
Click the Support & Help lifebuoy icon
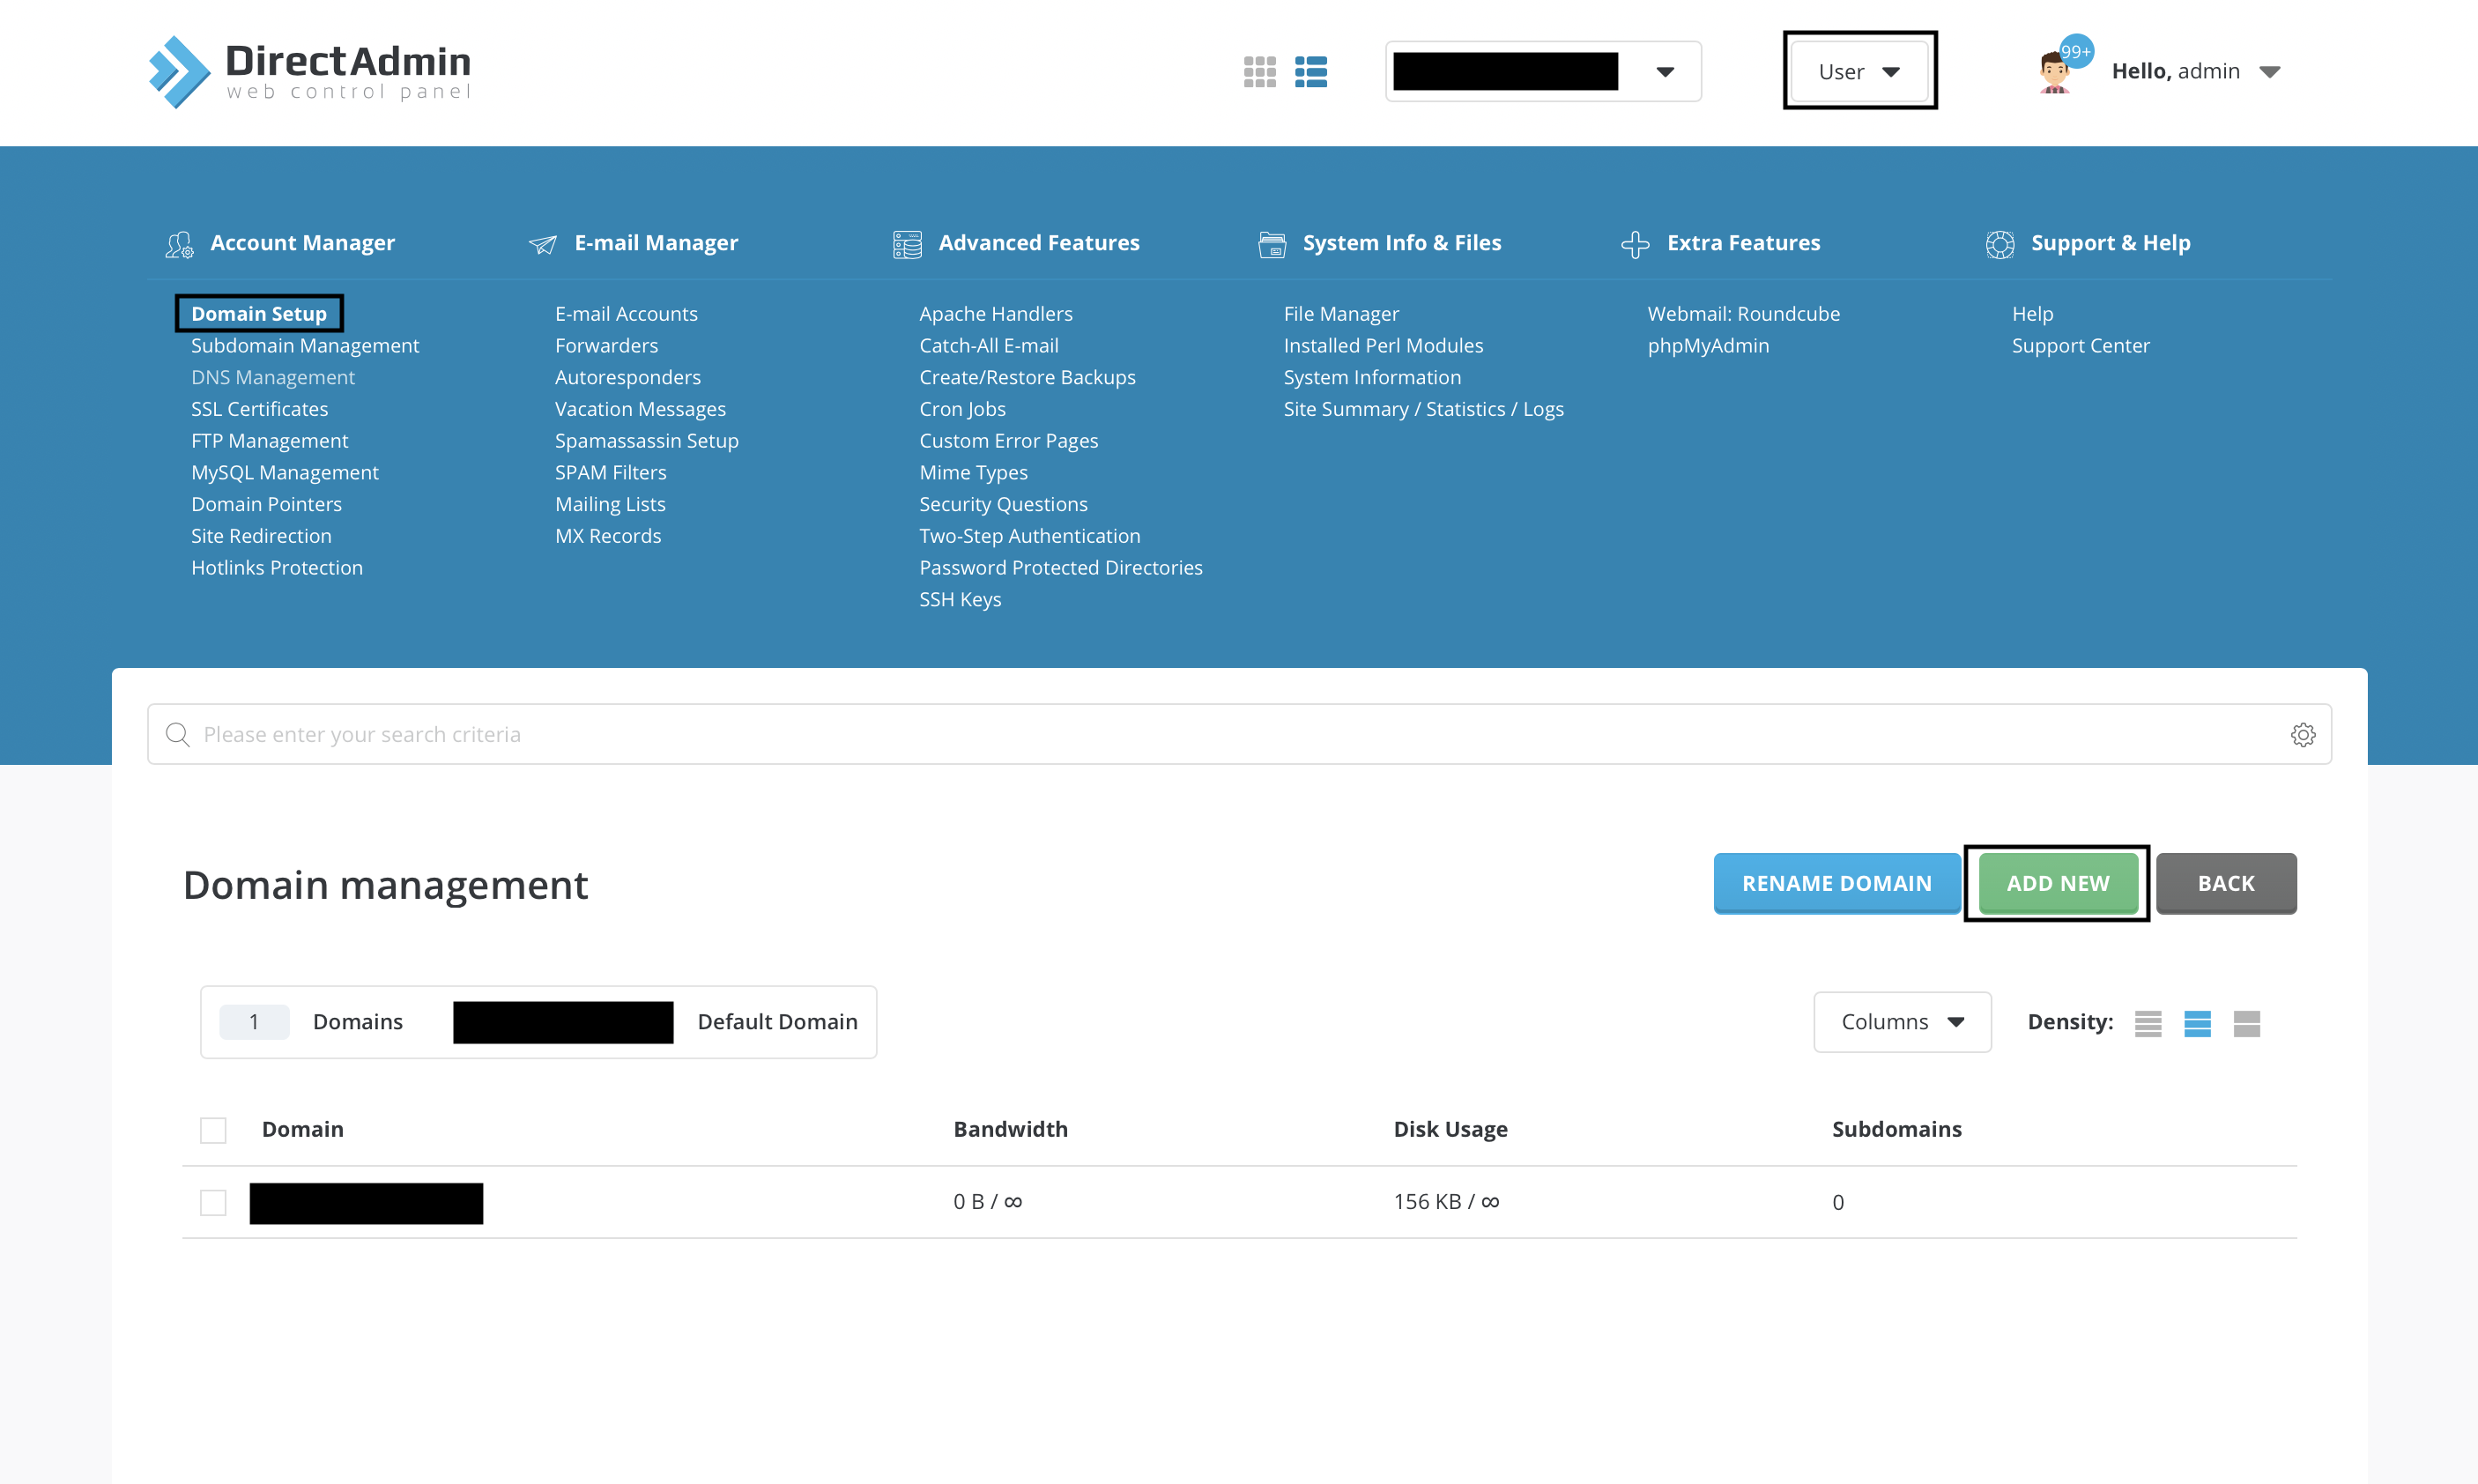[x=1999, y=244]
